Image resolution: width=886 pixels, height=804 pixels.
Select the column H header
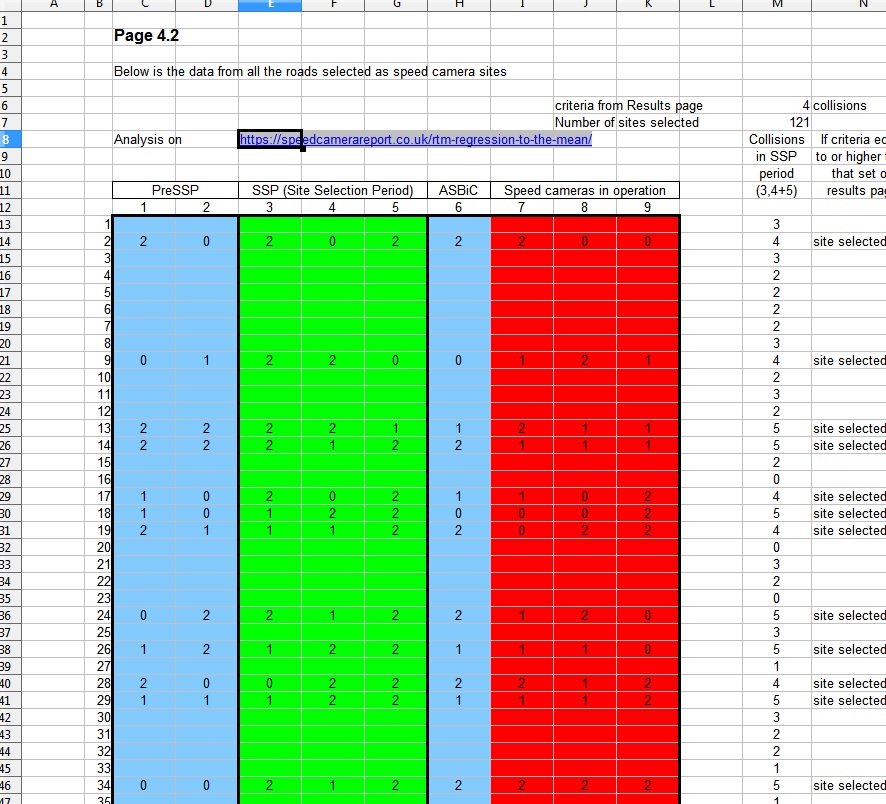(x=458, y=5)
